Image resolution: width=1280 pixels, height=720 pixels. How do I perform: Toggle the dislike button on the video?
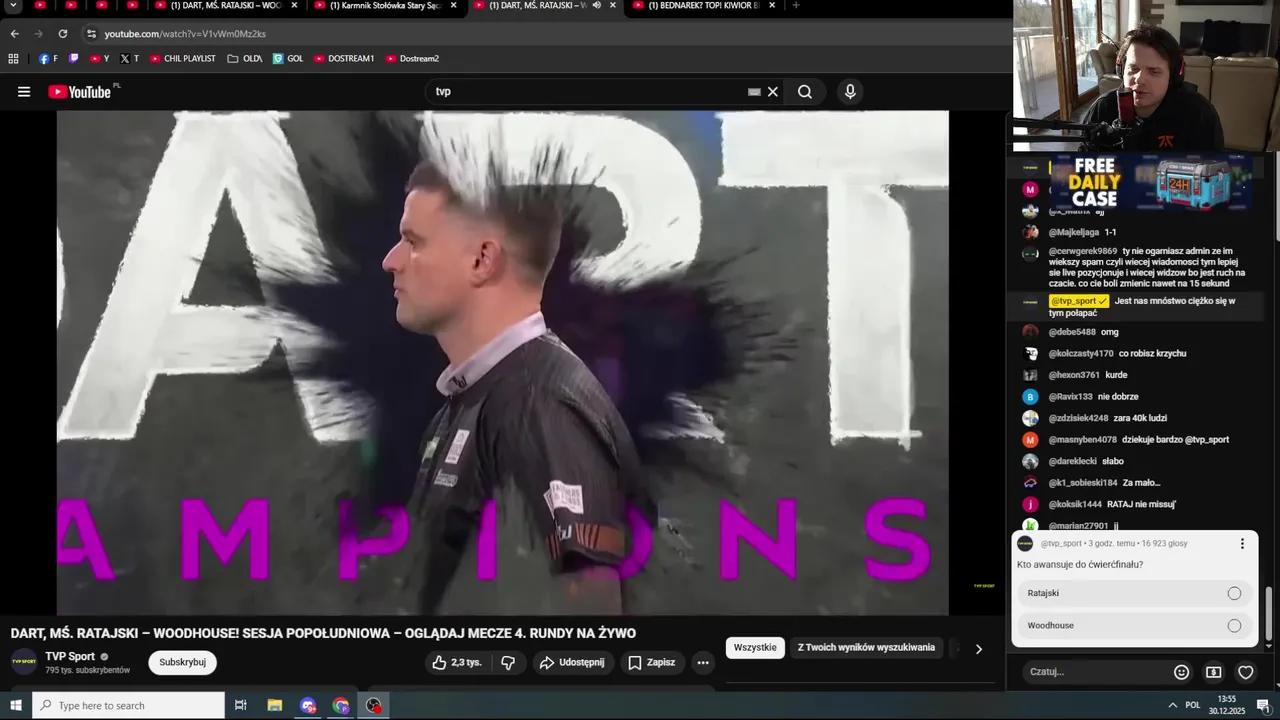(x=507, y=662)
